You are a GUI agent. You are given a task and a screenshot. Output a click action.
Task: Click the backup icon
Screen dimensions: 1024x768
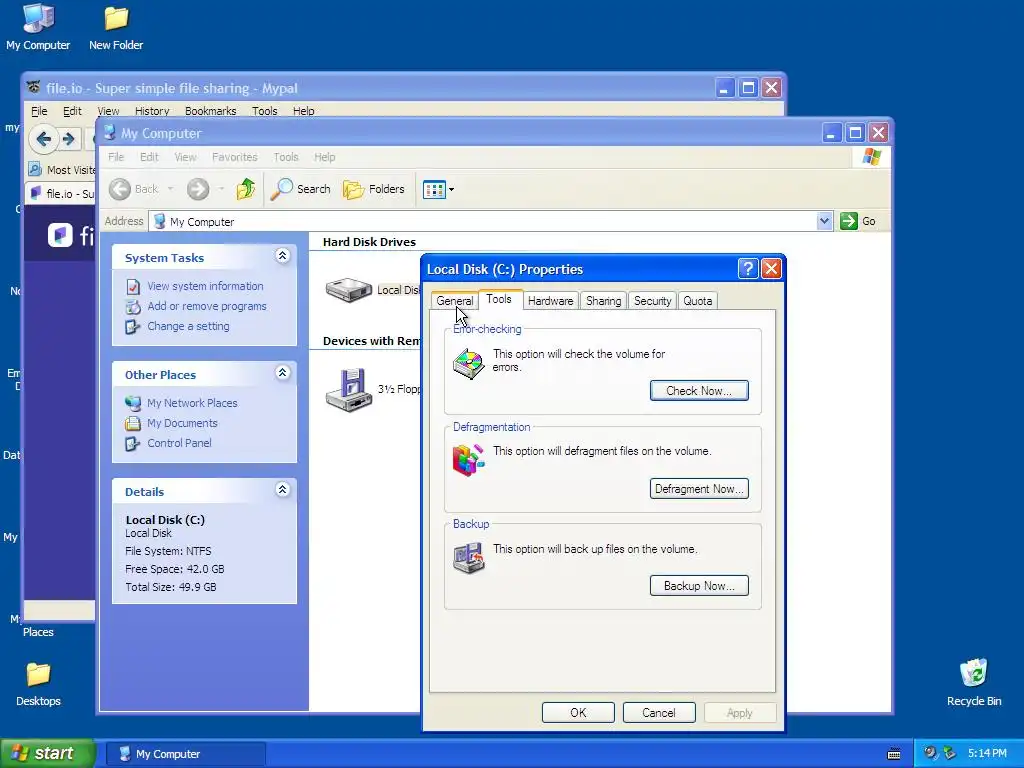[x=468, y=558]
